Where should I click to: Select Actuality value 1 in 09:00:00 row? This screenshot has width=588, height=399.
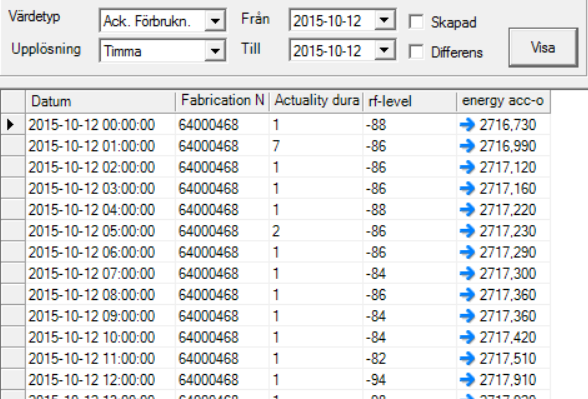pos(316,316)
